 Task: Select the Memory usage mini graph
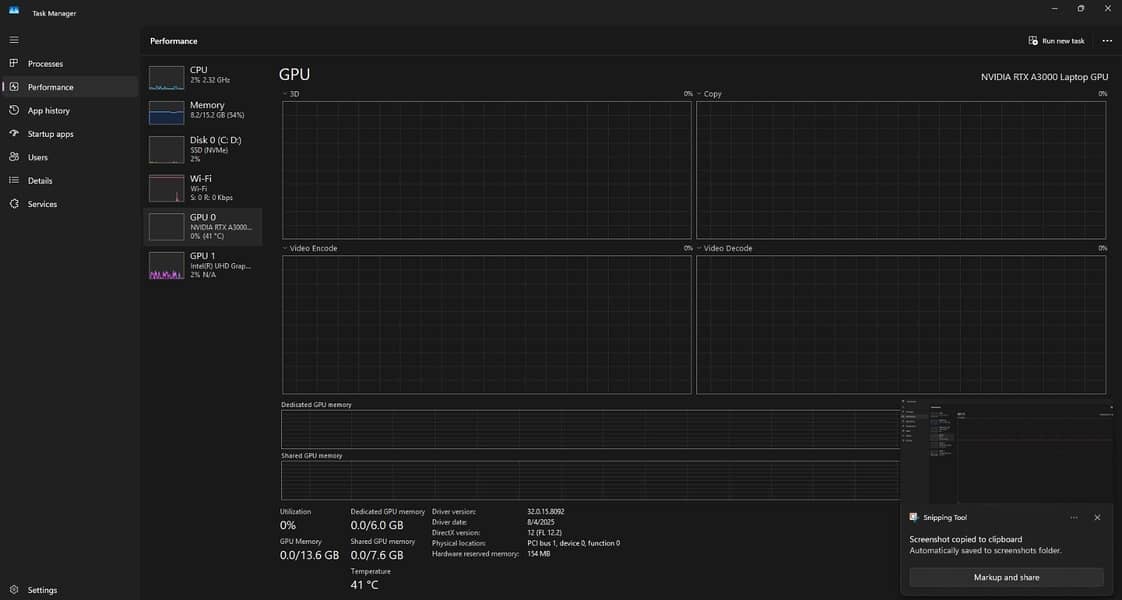(166, 113)
